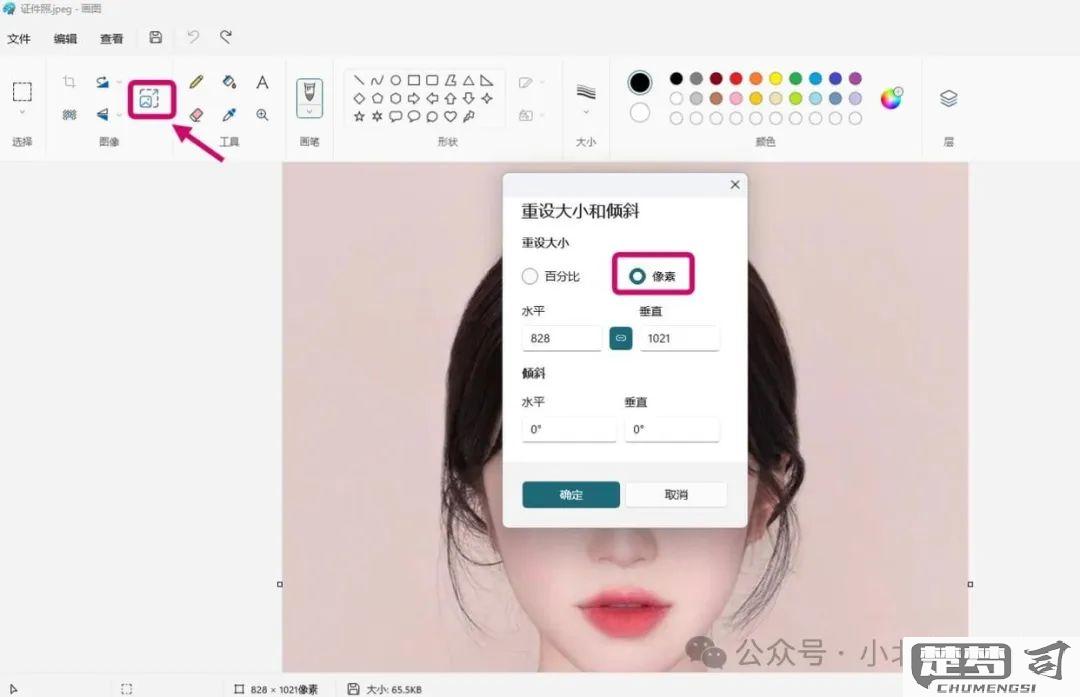The height and width of the screenshot is (697, 1080).
Task: Cancel the dialog with 取消
Action: coord(676,495)
